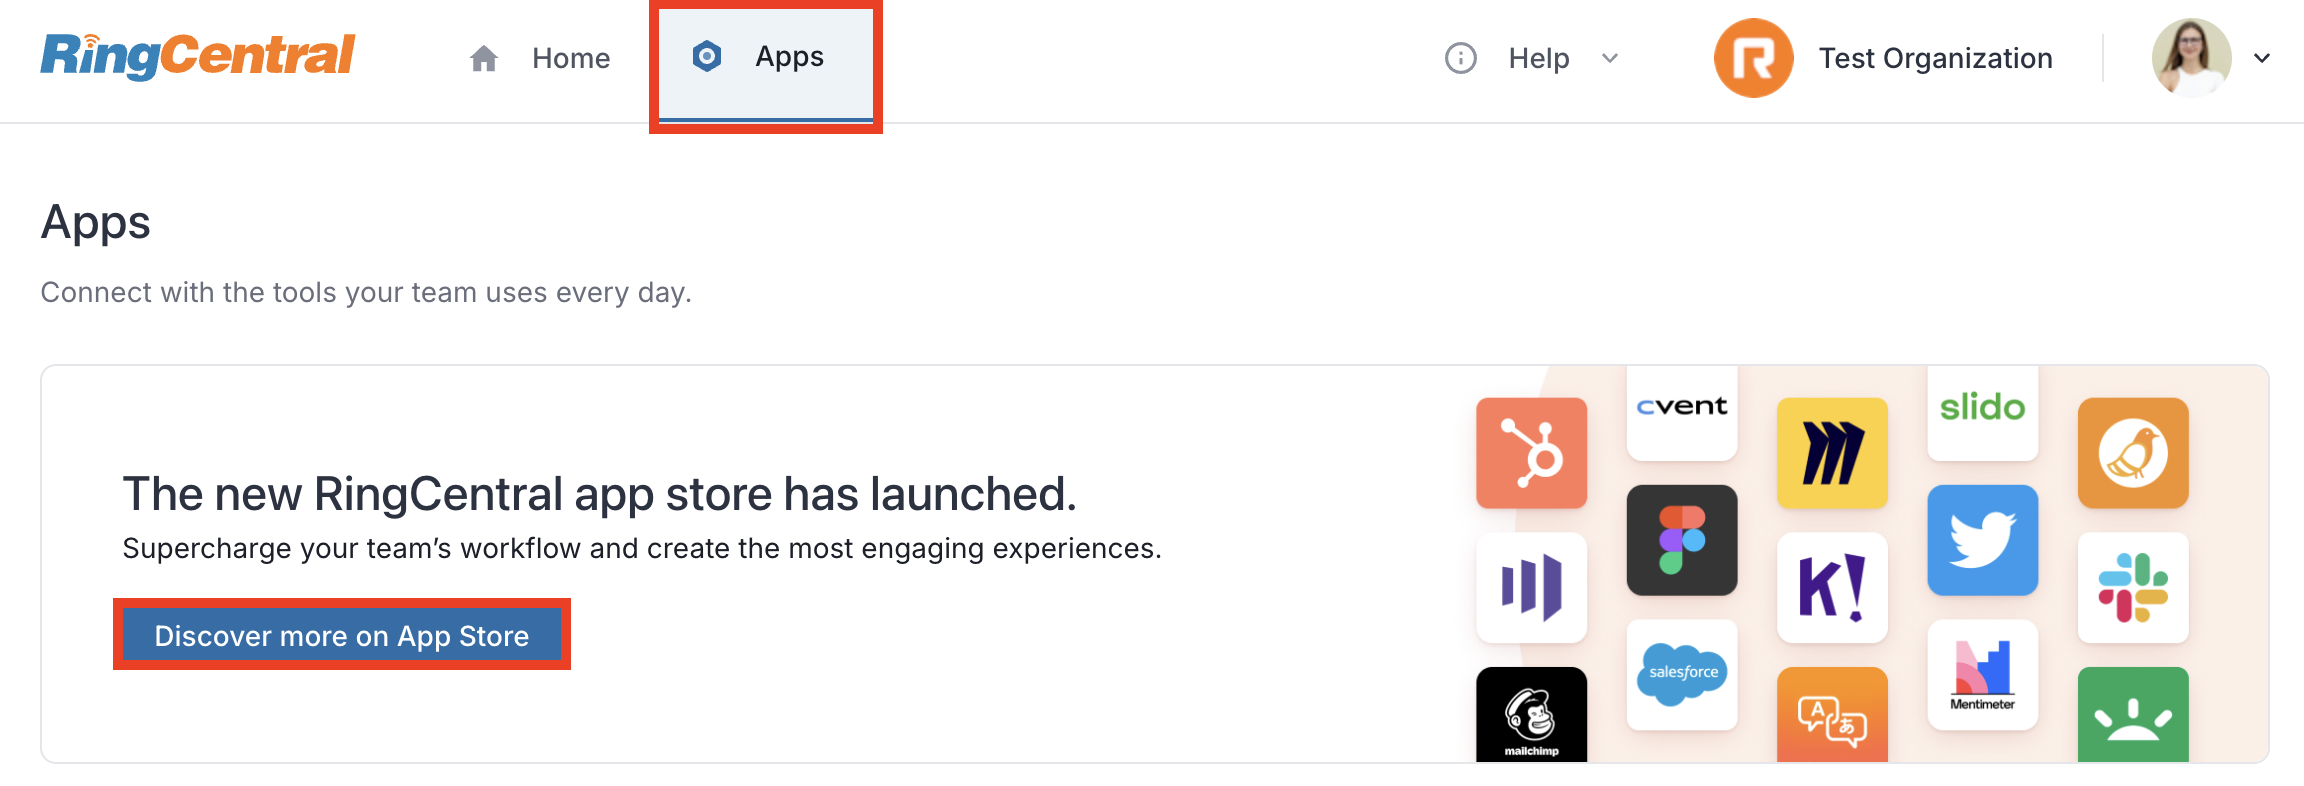
Task: Click the HubSpot app icon
Action: pos(1531,453)
